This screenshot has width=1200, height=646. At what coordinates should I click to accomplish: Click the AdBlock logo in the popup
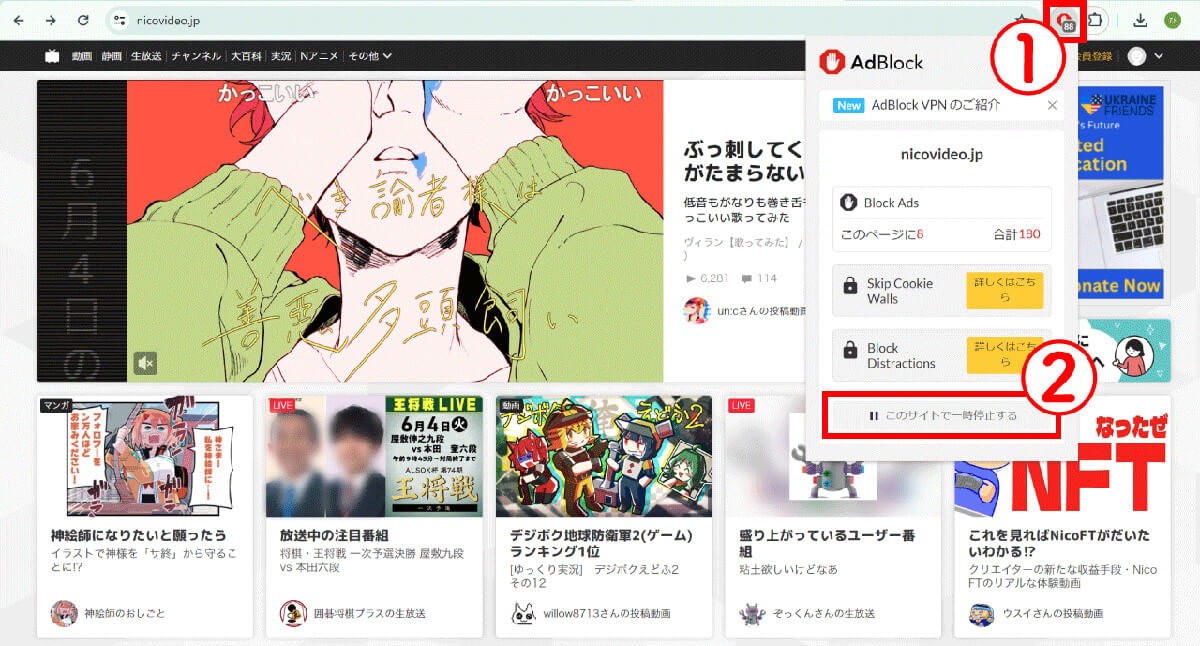pos(871,62)
